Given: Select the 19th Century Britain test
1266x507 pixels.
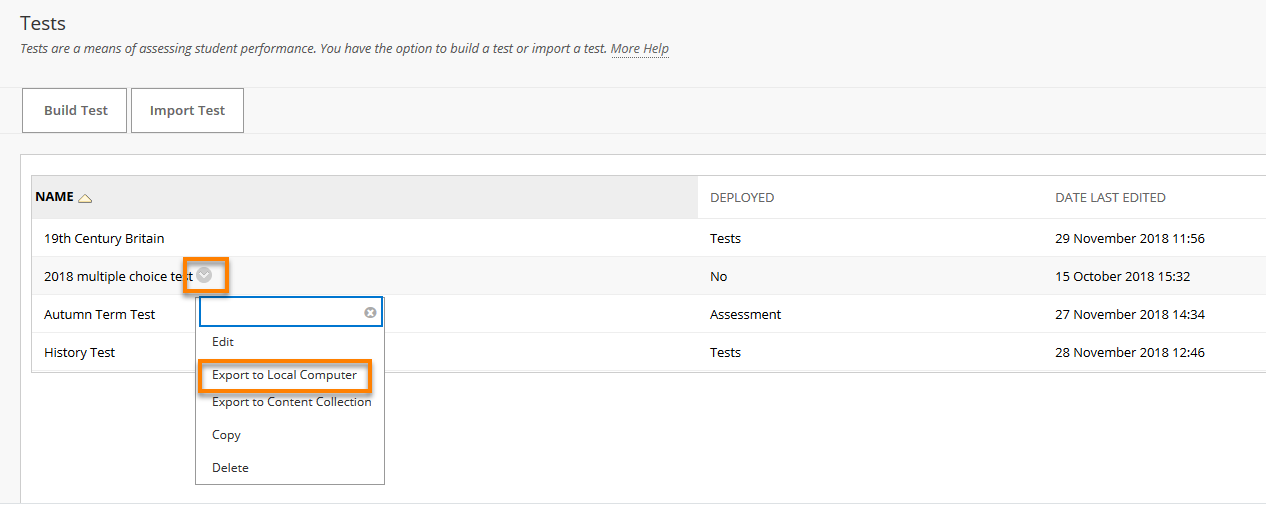Looking at the screenshot, I should 104,239.
